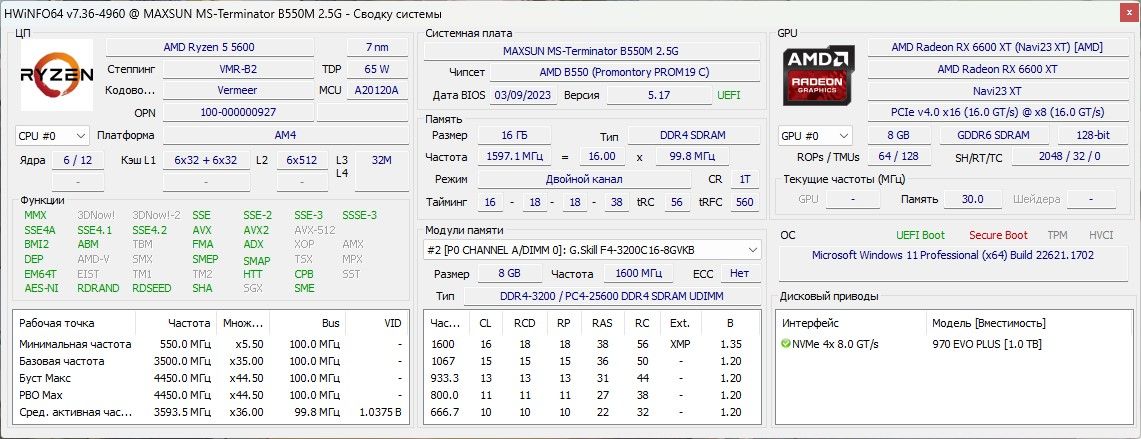Select the XMP 1600 memory timing row
This screenshot has width=1141, height=439.
[x=591, y=344]
